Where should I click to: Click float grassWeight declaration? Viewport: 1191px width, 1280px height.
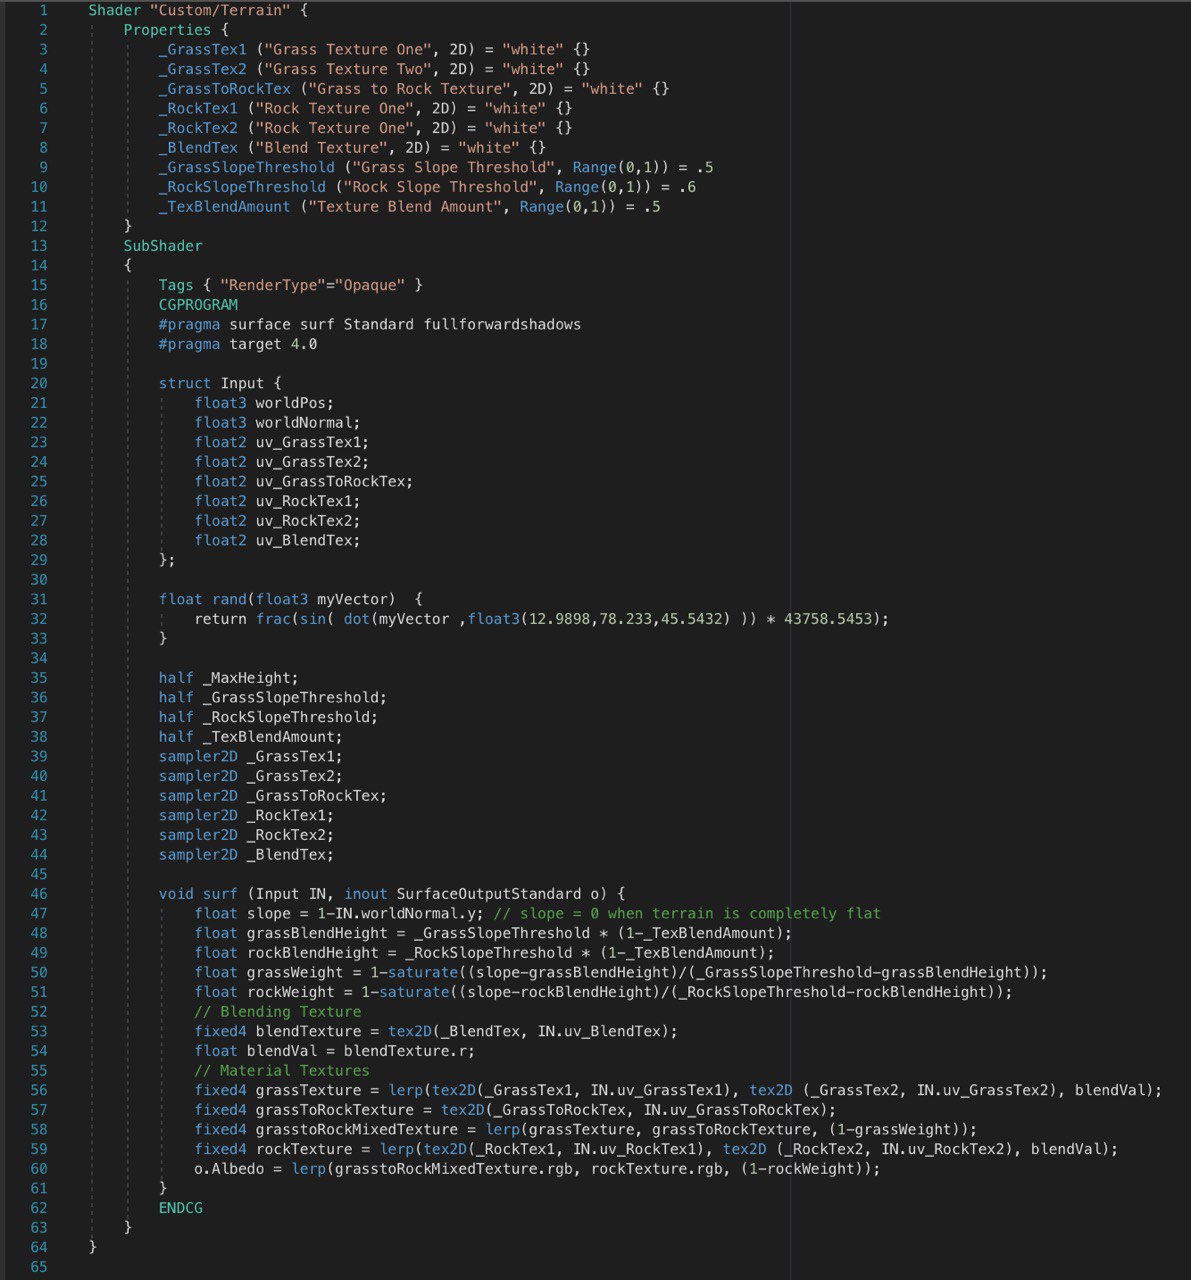point(621,972)
